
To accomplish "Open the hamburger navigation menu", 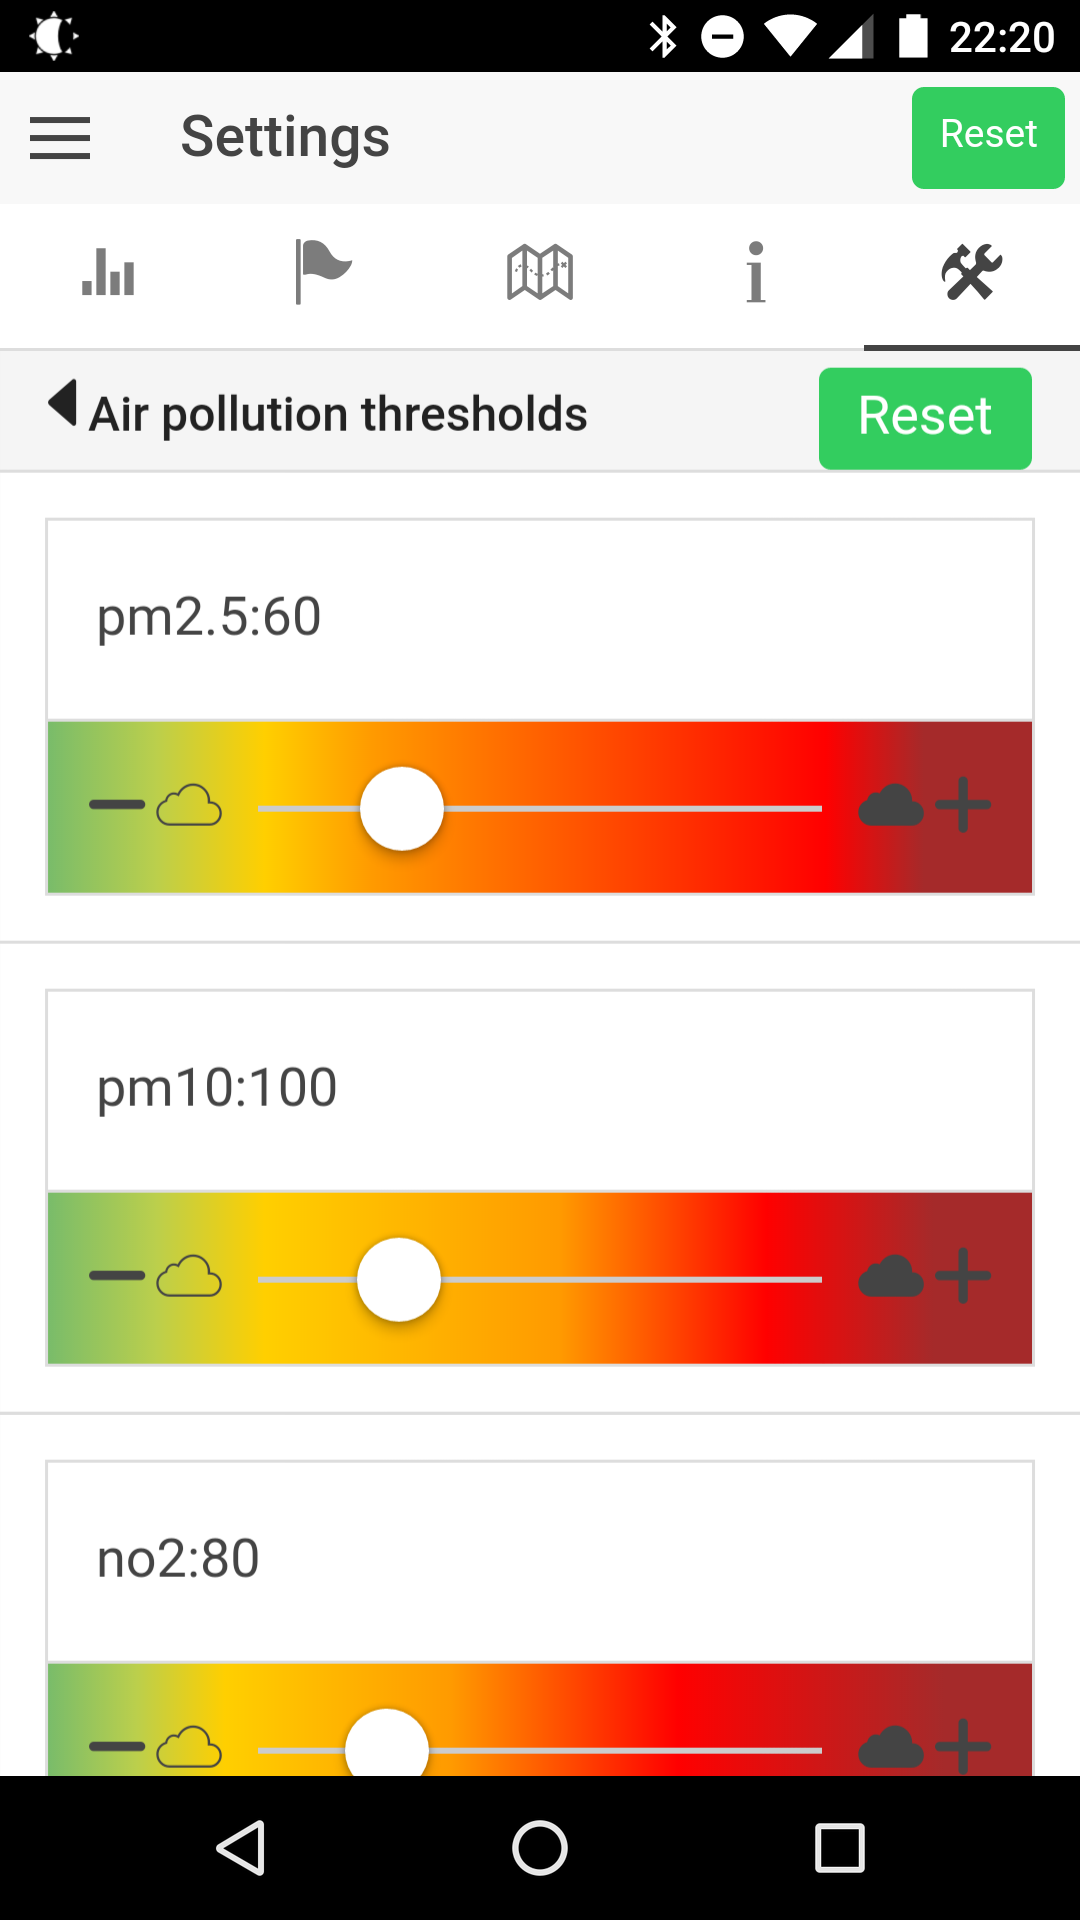I will pos(60,138).
